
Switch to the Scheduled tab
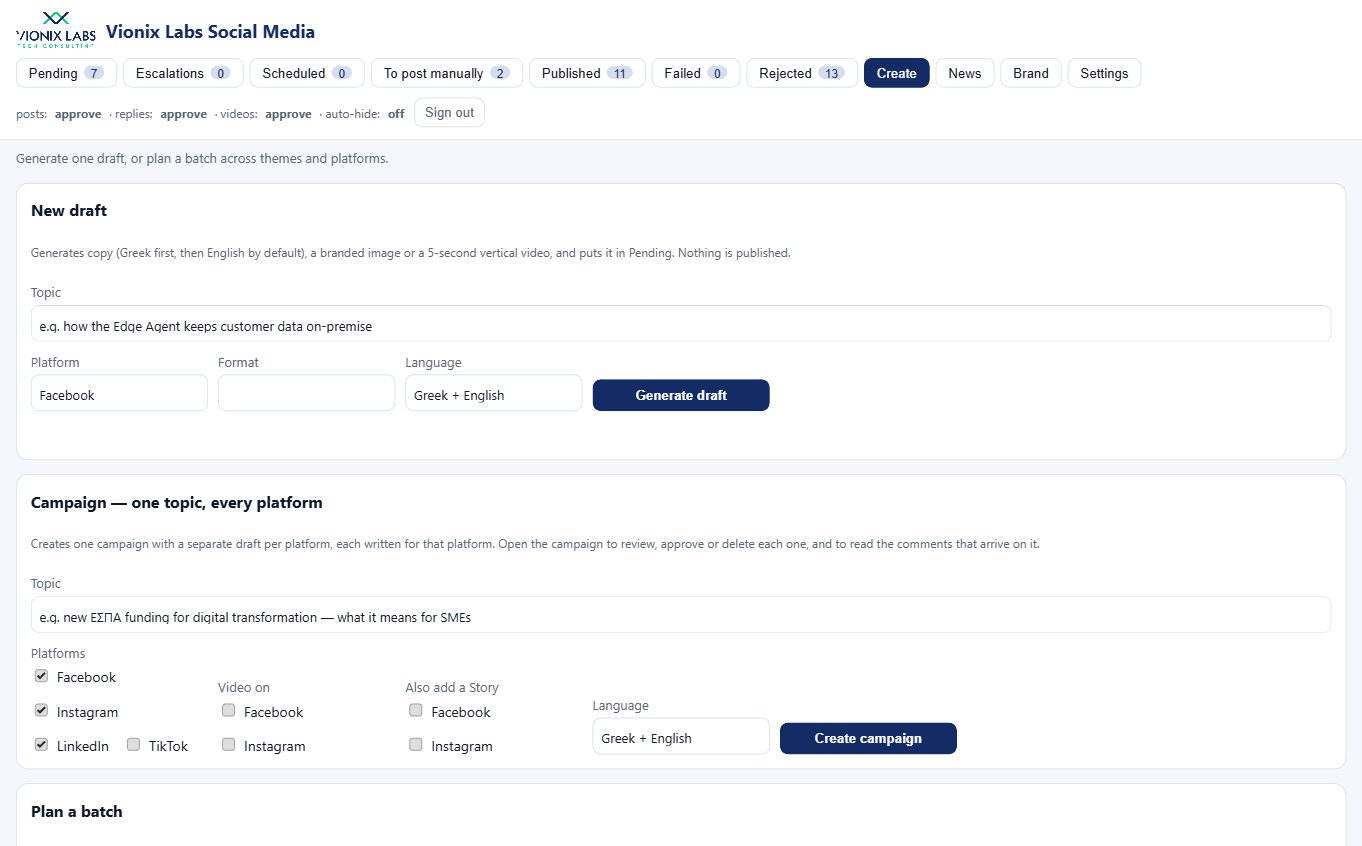[307, 73]
